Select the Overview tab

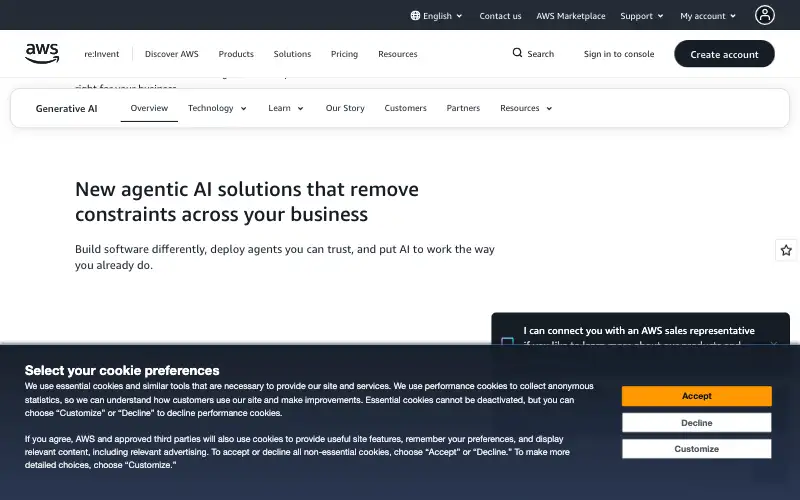[149, 108]
